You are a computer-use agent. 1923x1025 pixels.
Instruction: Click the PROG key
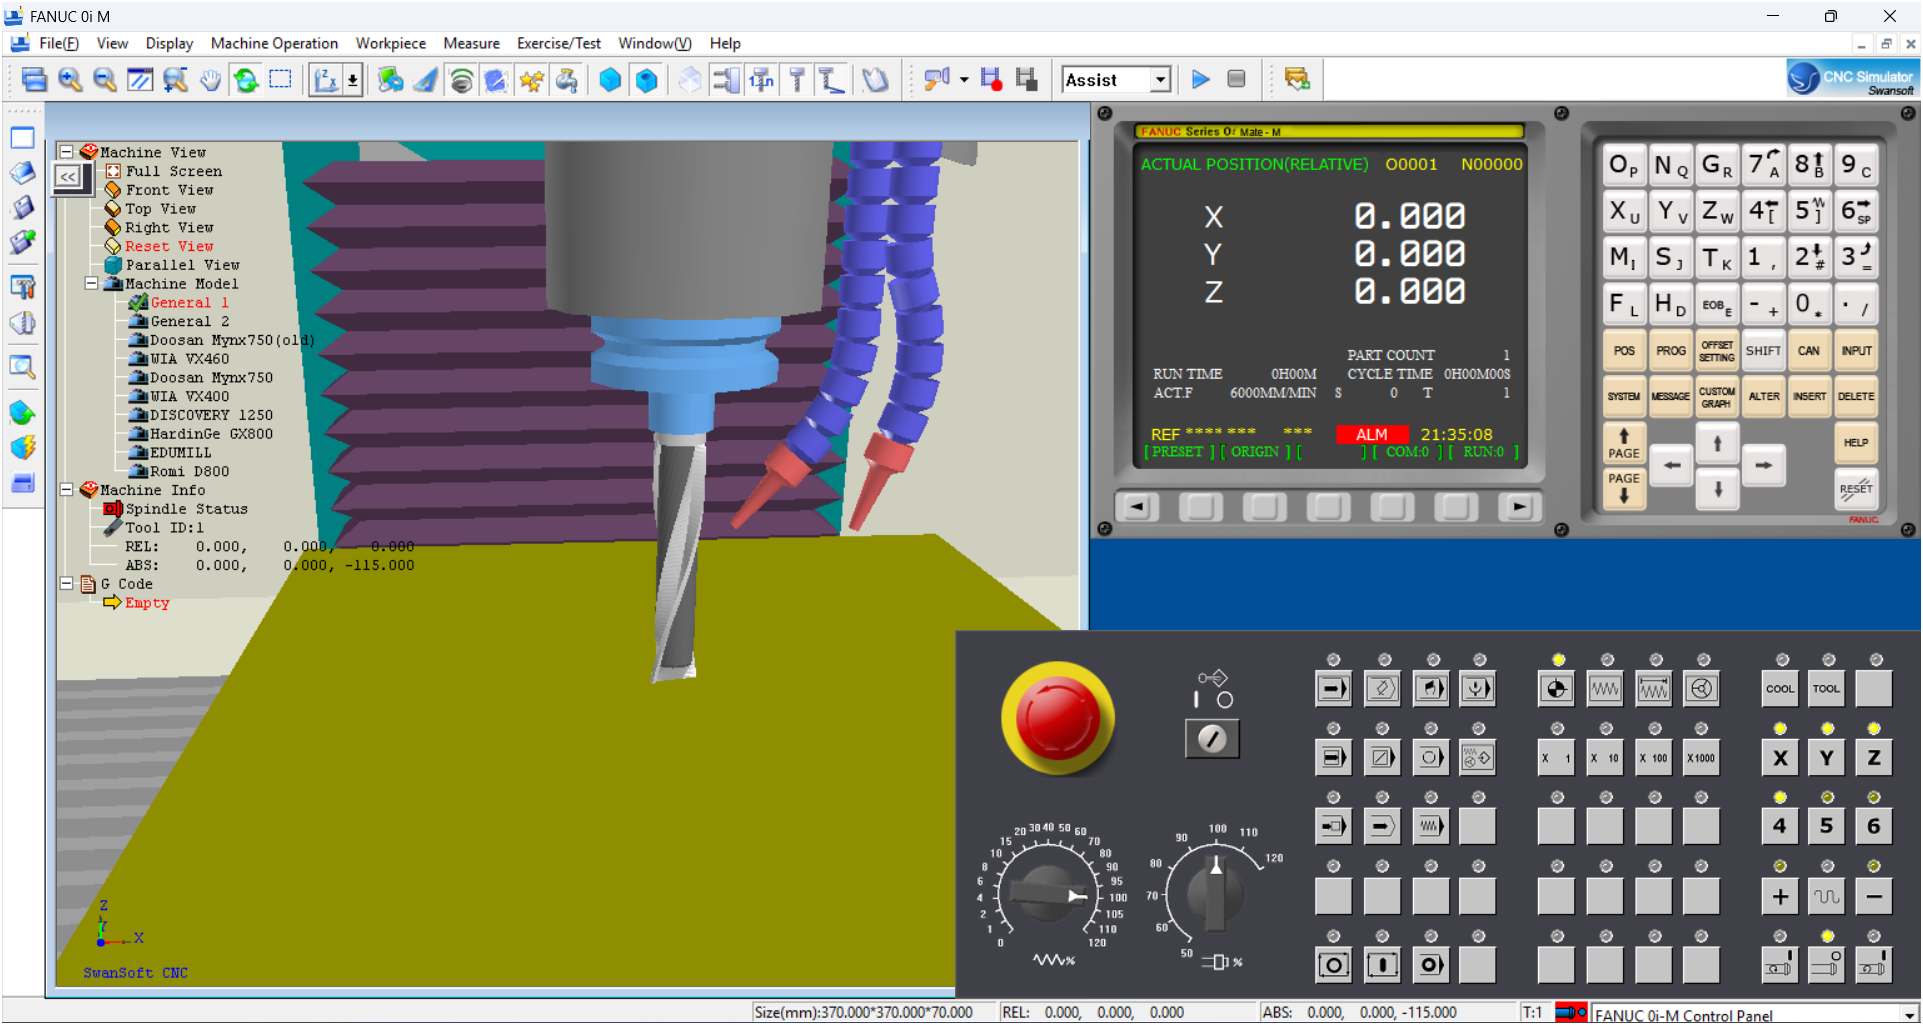tap(1670, 351)
